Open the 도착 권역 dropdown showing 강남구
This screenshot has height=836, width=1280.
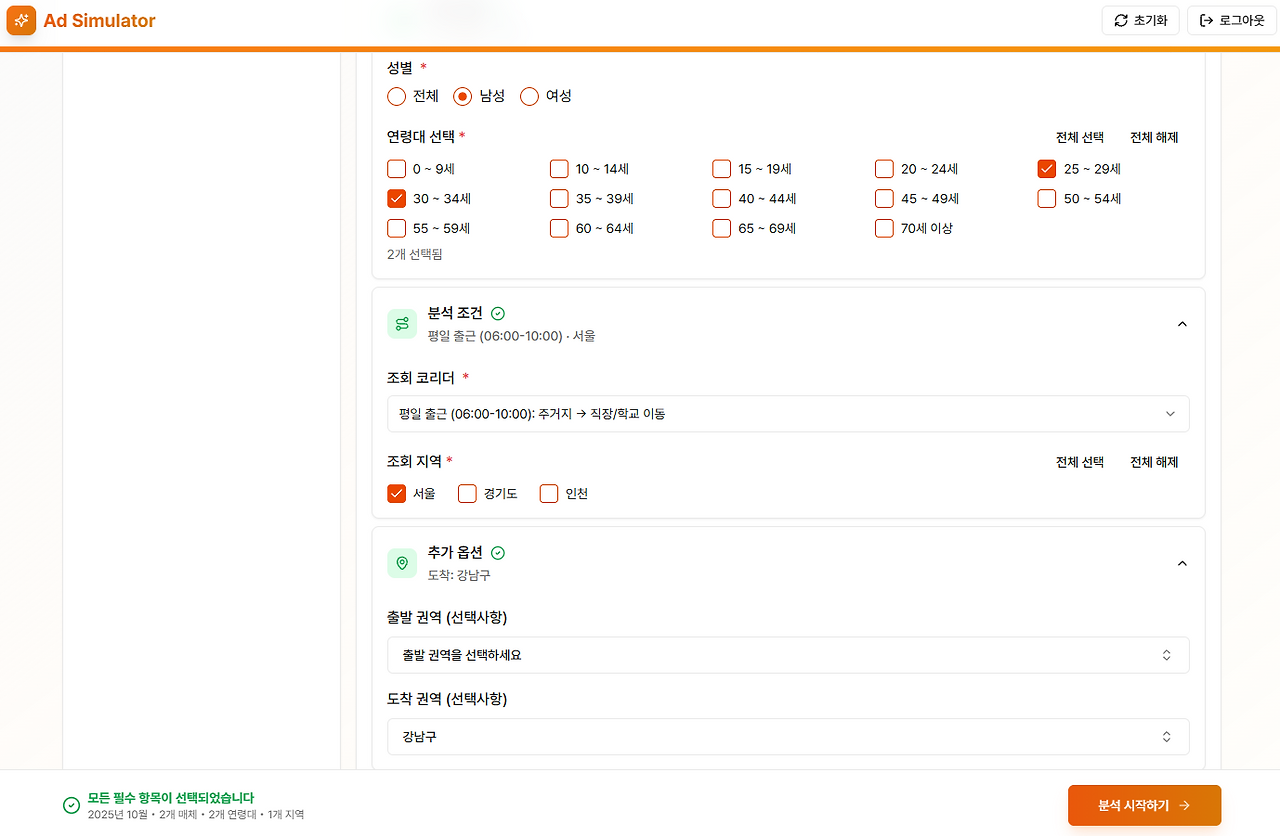[x=788, y=736]
